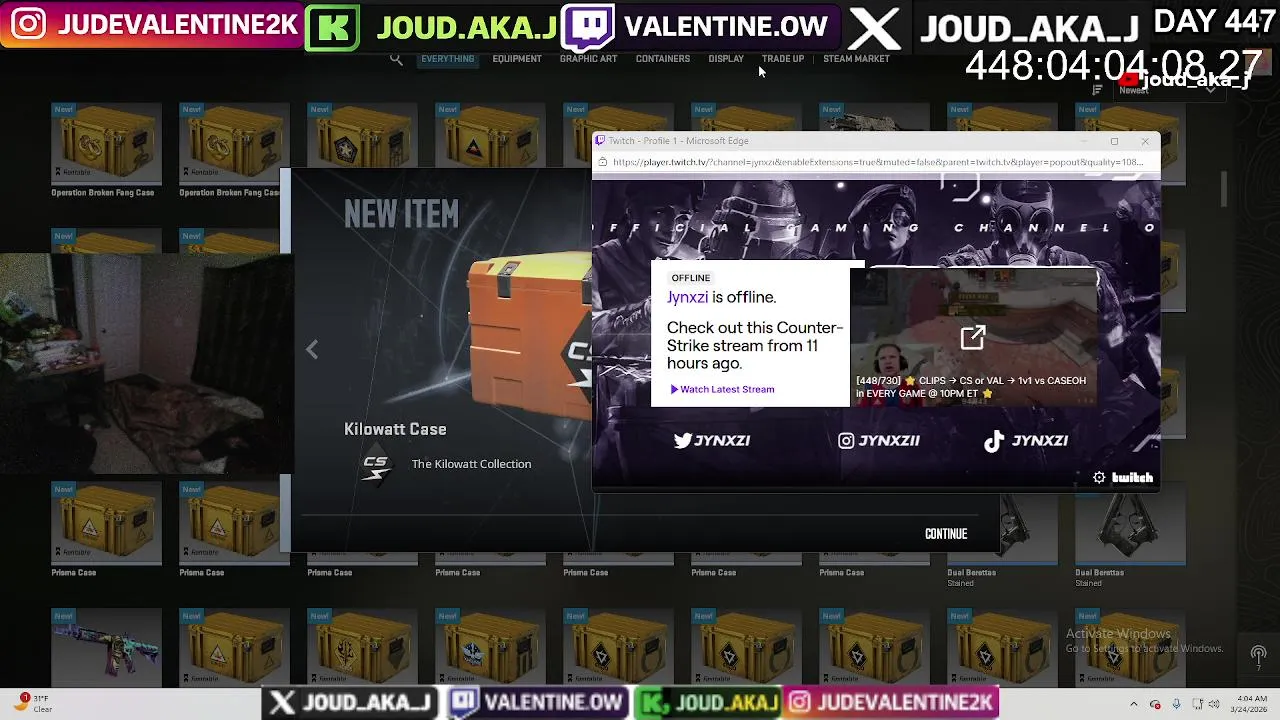Click the Twitch logo in the player
1280x720 pixels.
pos(1133,478)
